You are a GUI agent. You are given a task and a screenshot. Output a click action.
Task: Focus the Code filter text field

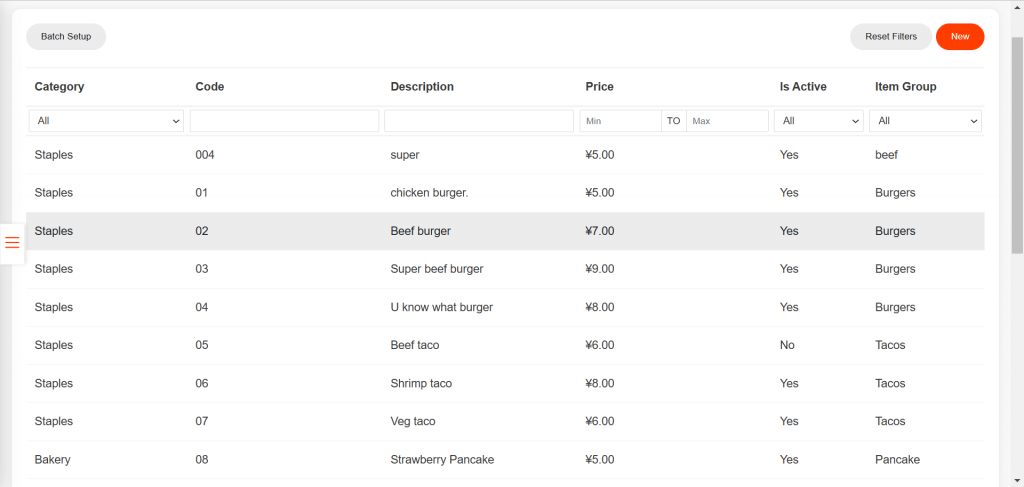tap(284, 121)
